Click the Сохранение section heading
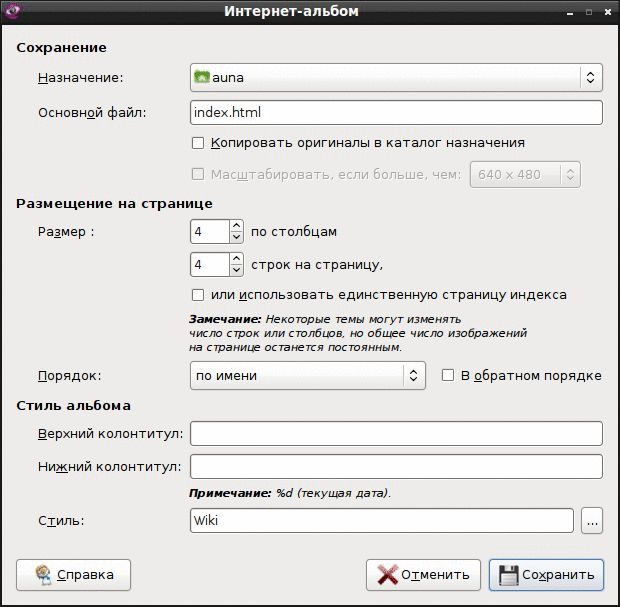 coord(61,48)
